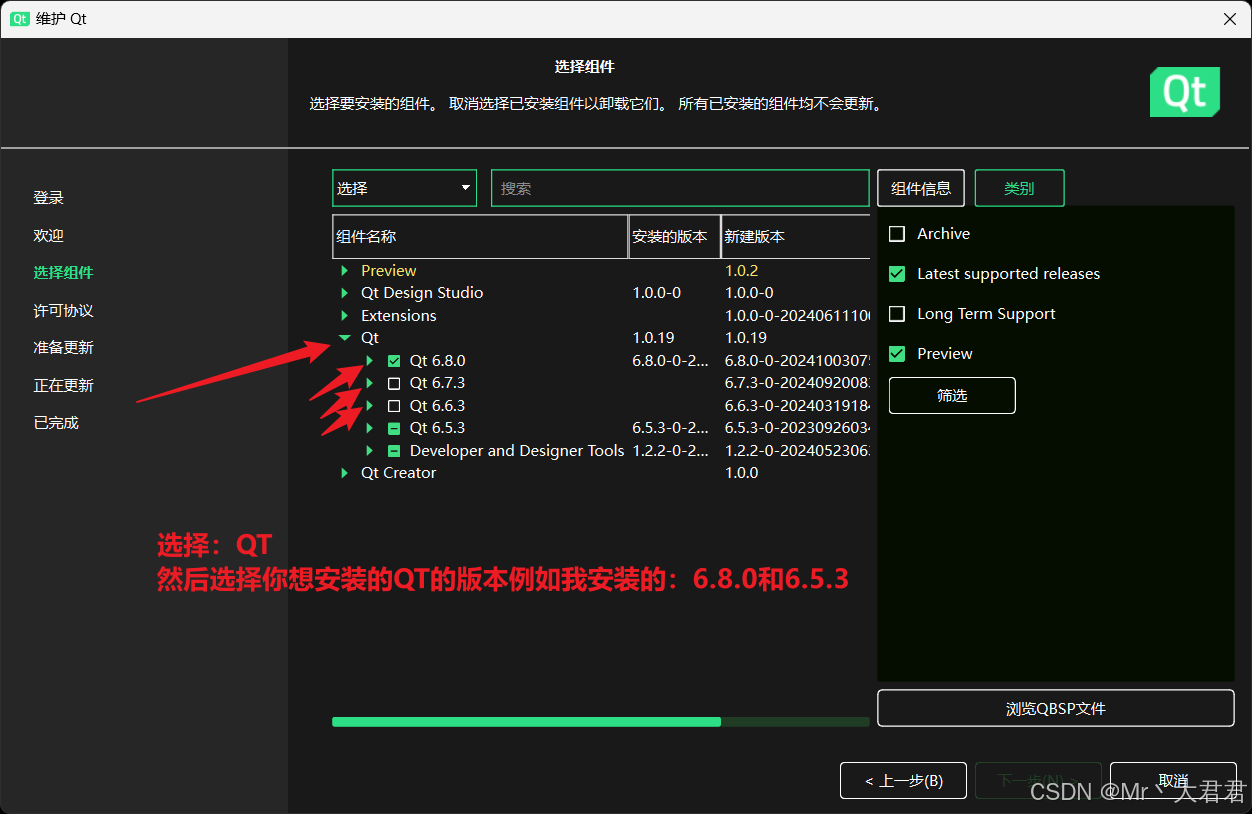Click the 筛选 filter button
Image resolution: width=1252 pixels, height=814 pixels.
952,395
